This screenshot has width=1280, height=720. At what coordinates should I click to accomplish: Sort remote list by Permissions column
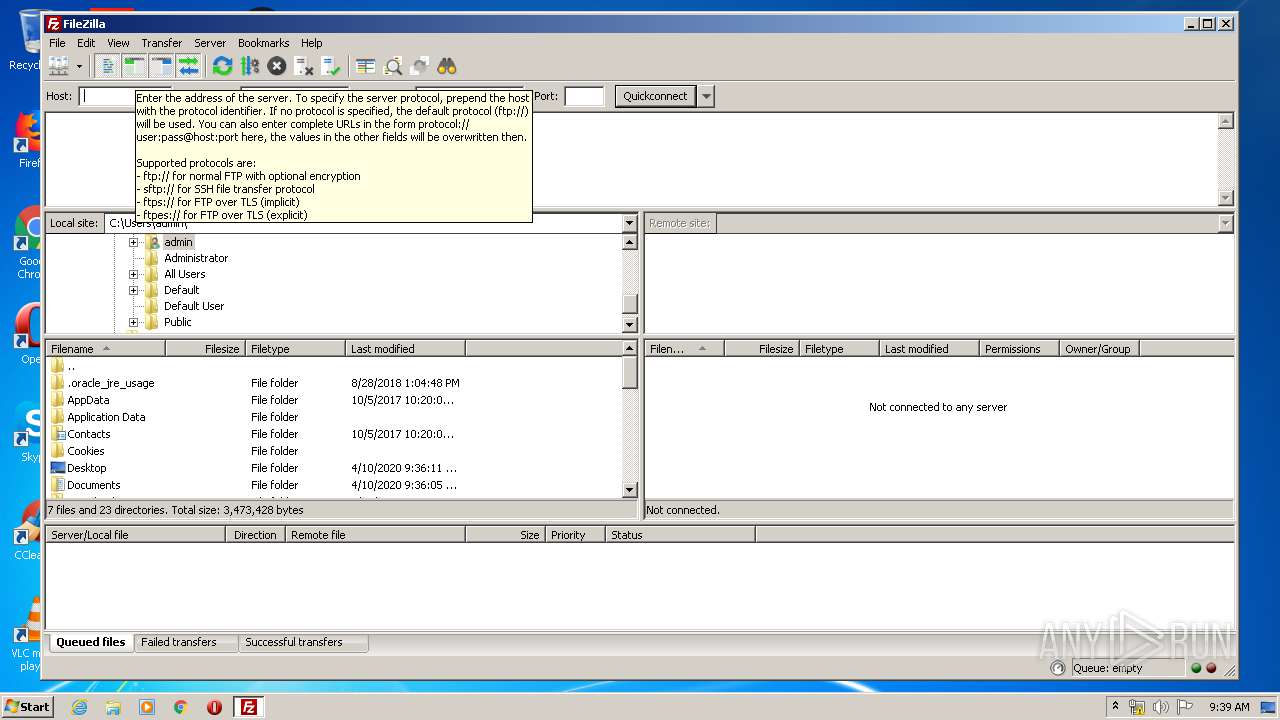point(1019,349)
